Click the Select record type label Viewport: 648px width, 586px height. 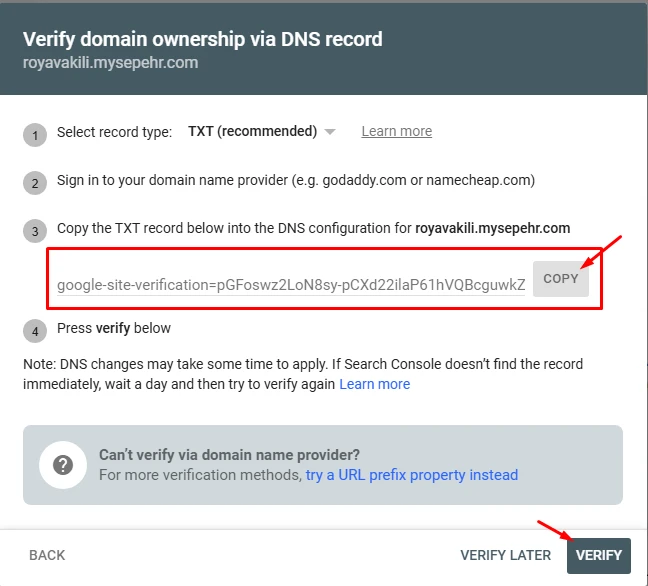[x=114, y=132]
